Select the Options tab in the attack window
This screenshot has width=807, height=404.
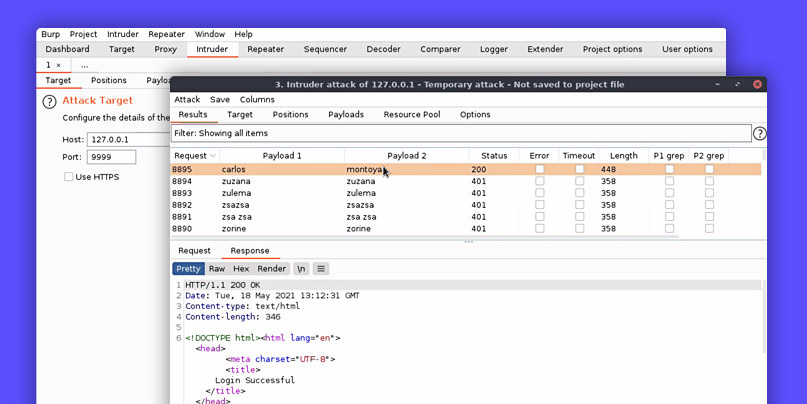475,115
